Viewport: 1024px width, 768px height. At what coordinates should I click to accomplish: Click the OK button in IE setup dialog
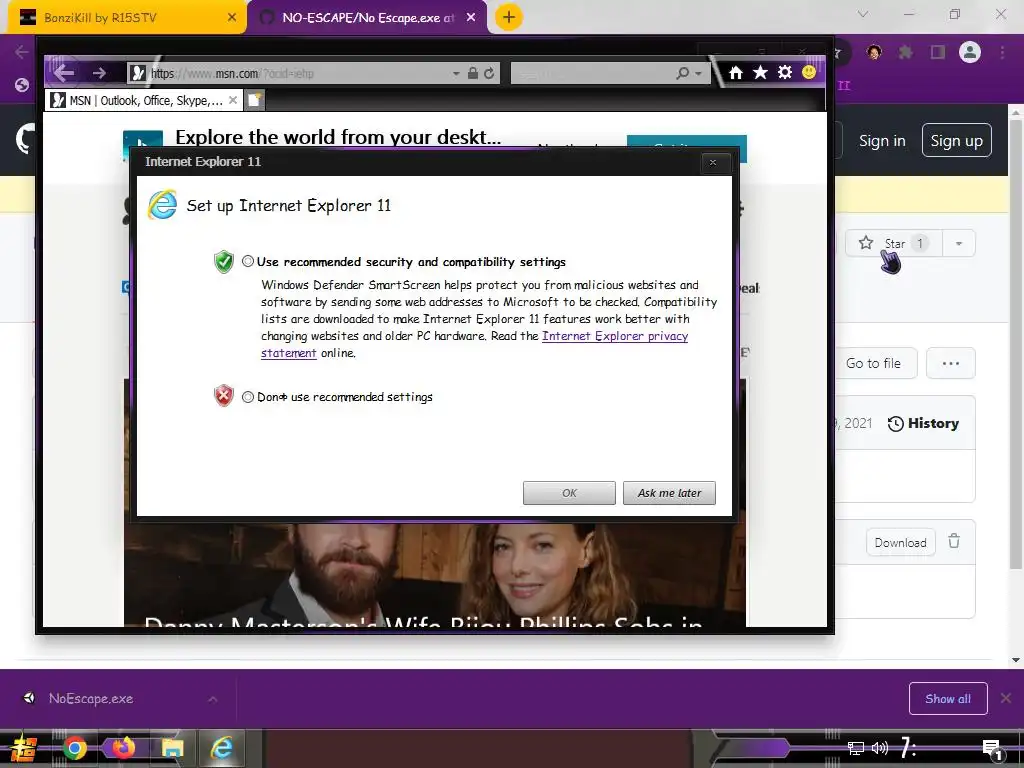(x=569, y=493)
